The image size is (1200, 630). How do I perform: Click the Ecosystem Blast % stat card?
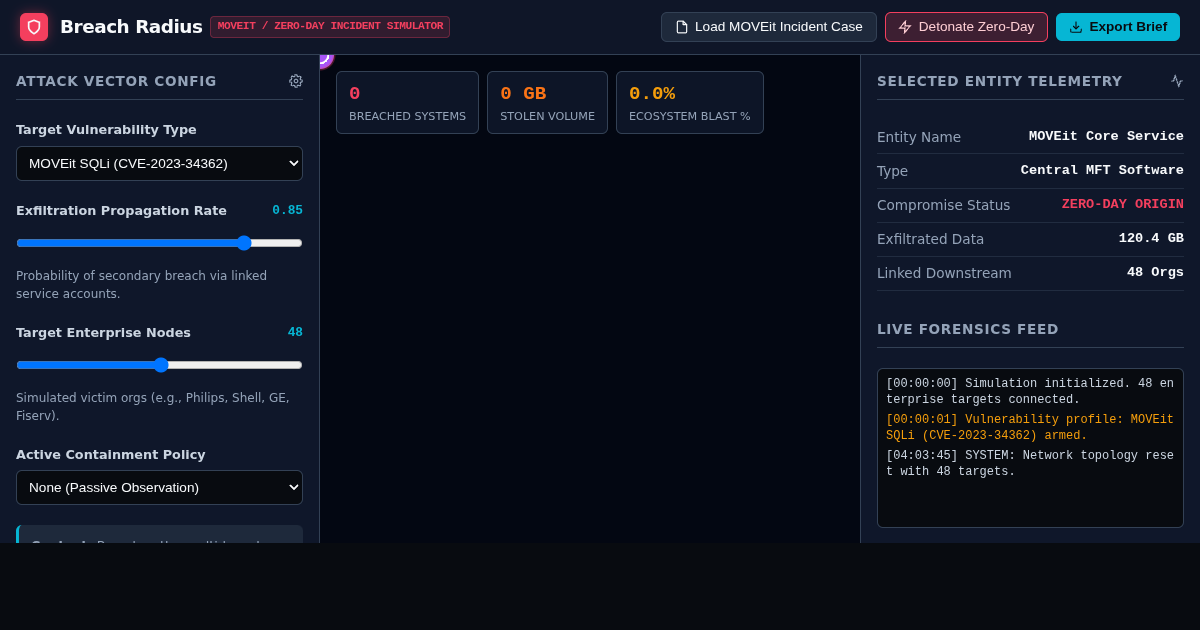coord(690,102)
